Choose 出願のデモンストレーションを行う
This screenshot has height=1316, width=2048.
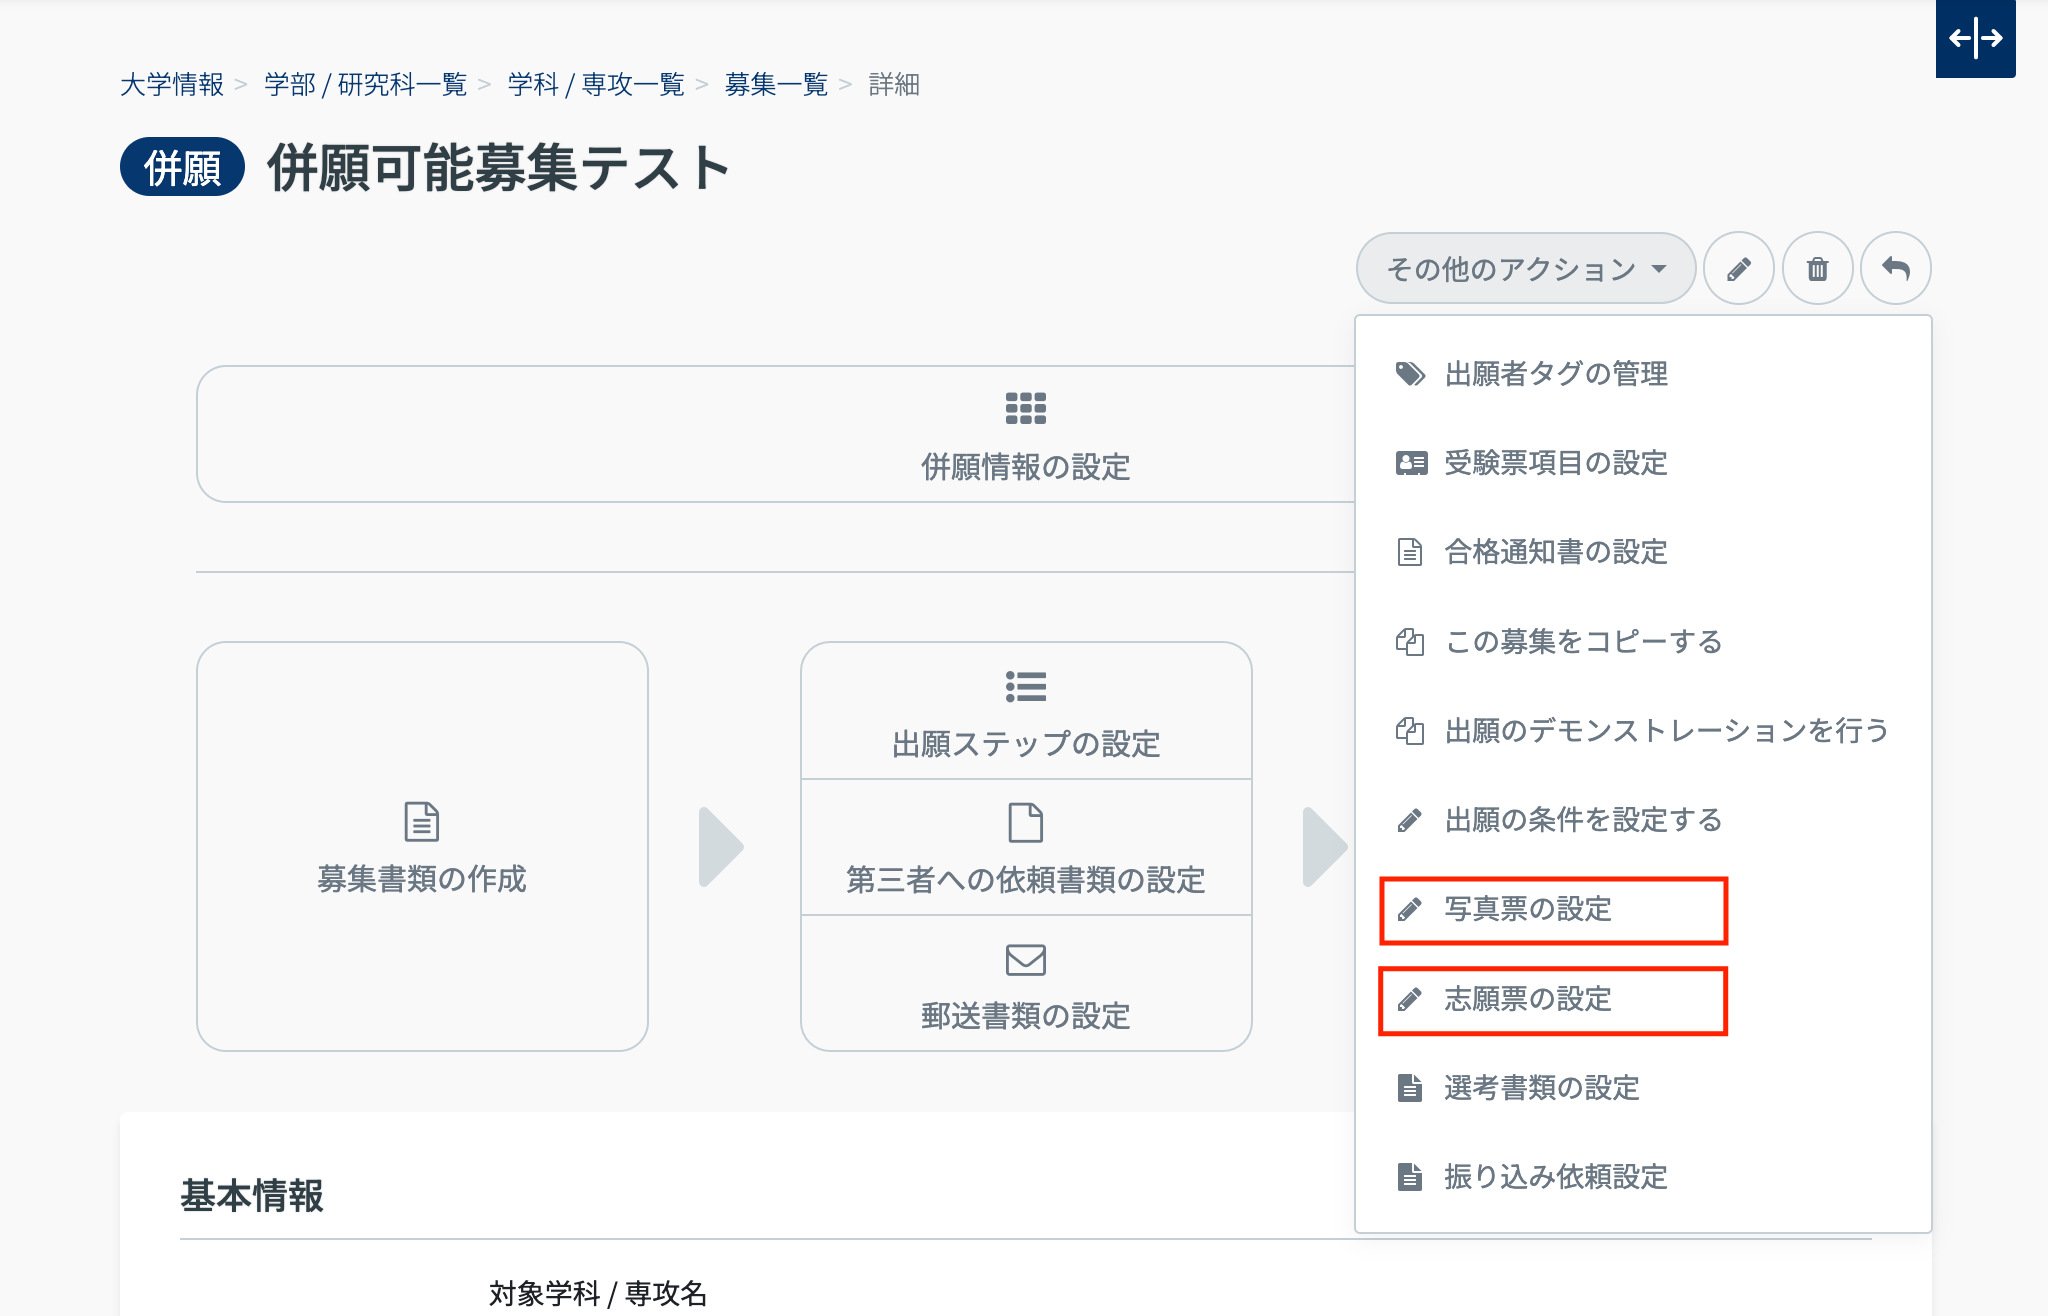click(x=1665, y=731)
